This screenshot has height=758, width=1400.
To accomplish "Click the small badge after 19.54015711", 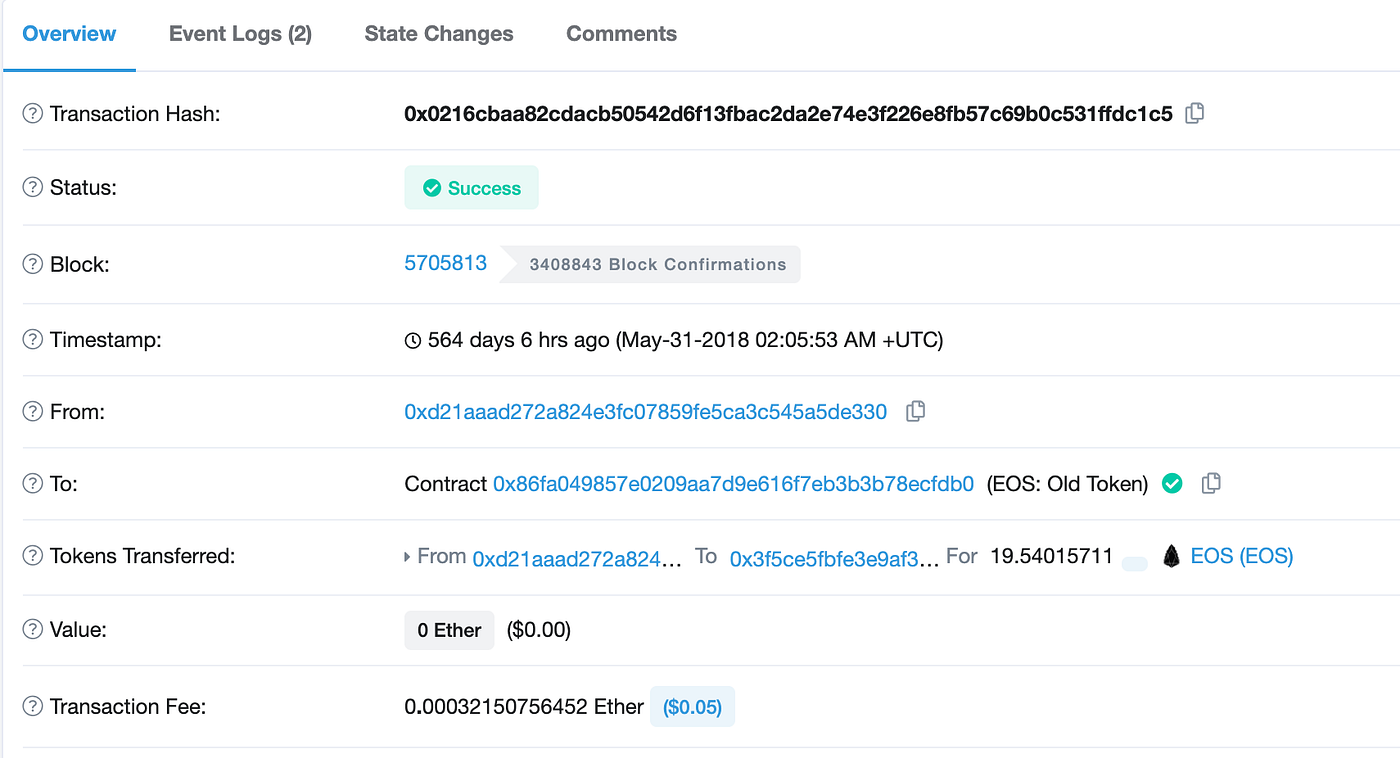I will 1134,564.
